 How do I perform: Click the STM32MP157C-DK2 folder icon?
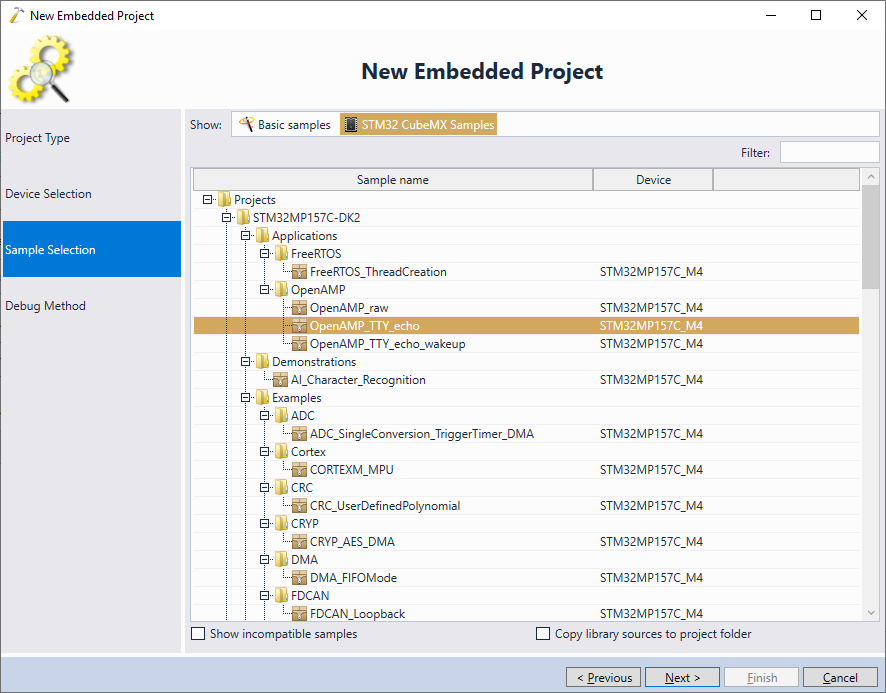(x=243, y=218)
